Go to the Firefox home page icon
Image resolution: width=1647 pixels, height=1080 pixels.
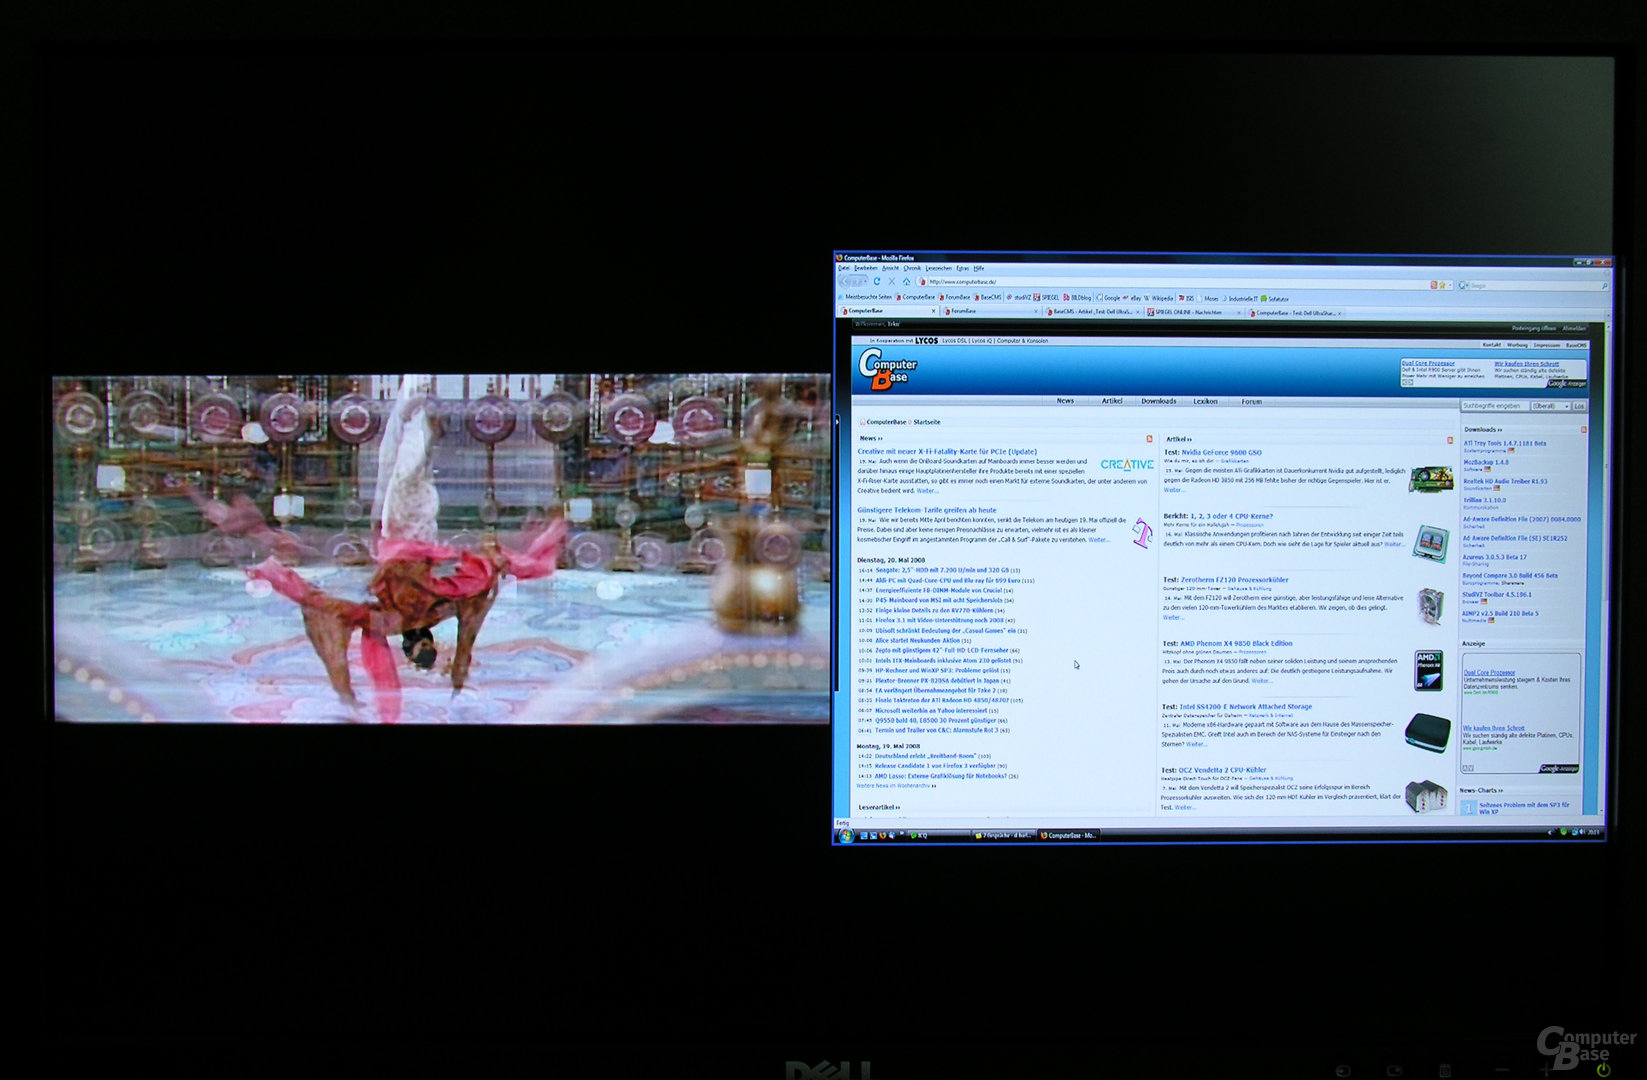click(x=906, y=281)
